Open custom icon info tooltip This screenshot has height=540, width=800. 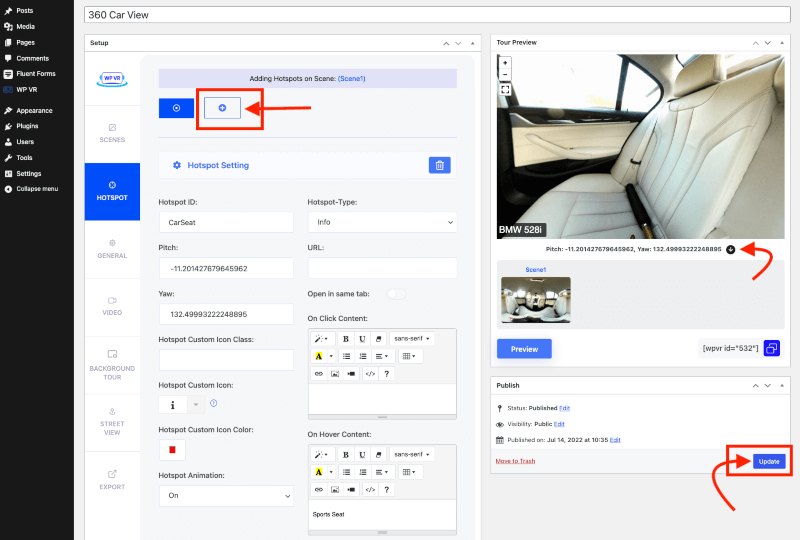pos(214,403)
